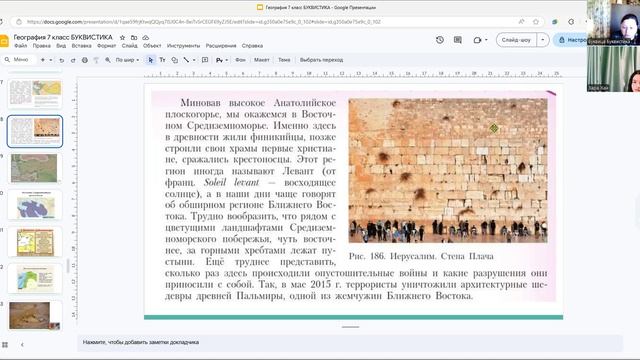Click the browser bookmark star icon

click(x=536, y=22)
